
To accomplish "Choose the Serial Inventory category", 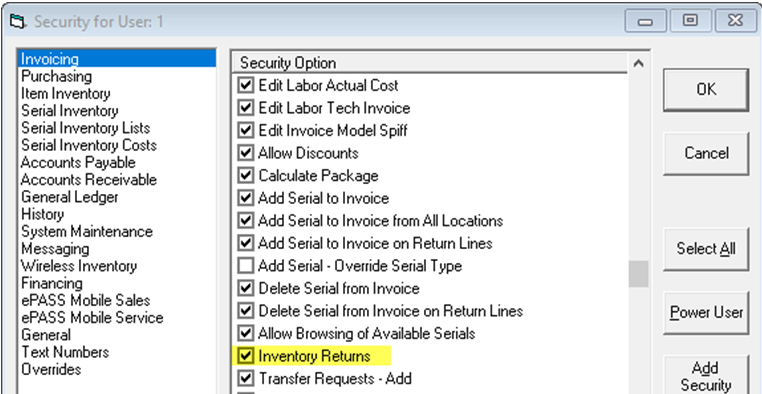I will (117, 111).
